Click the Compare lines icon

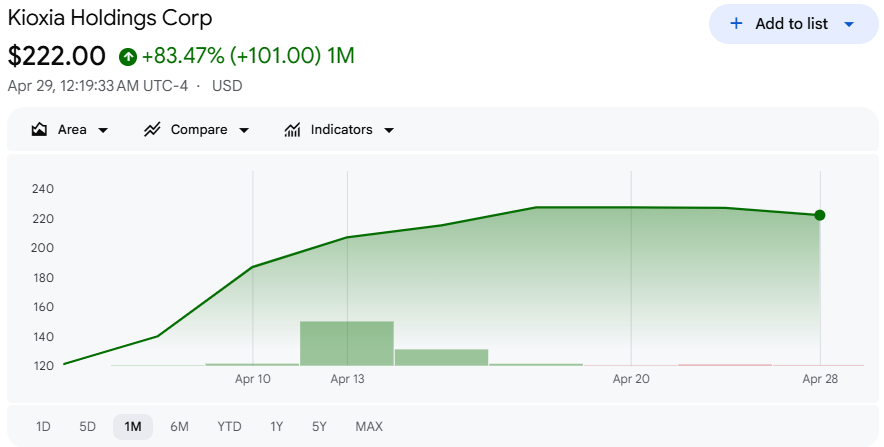(153, 130)
